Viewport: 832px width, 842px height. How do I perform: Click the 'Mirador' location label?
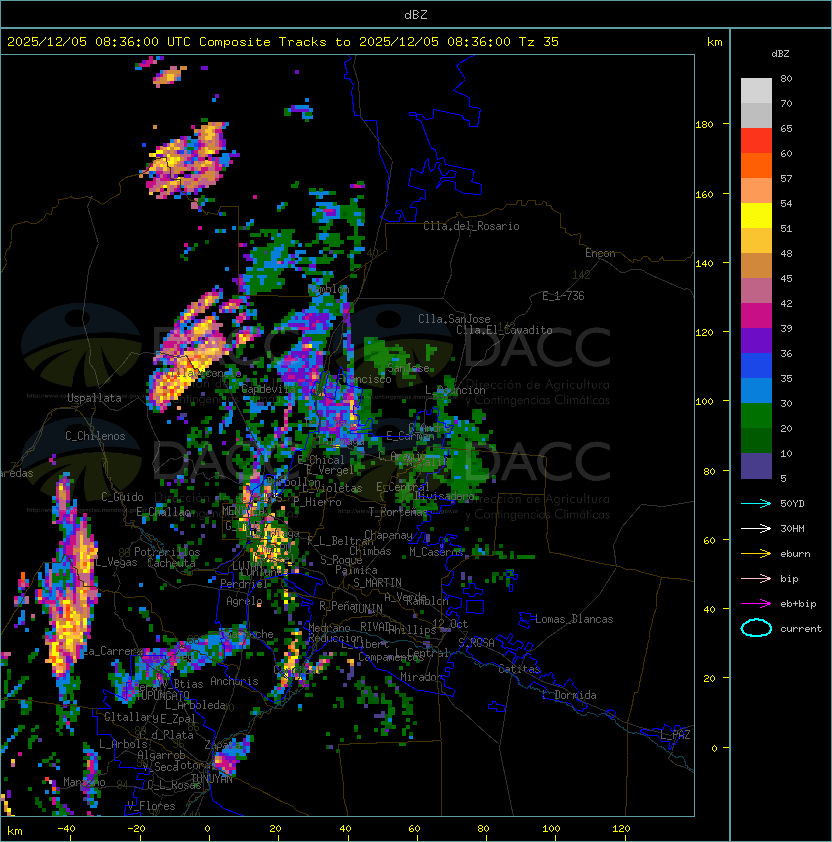(x=421, y=677)
